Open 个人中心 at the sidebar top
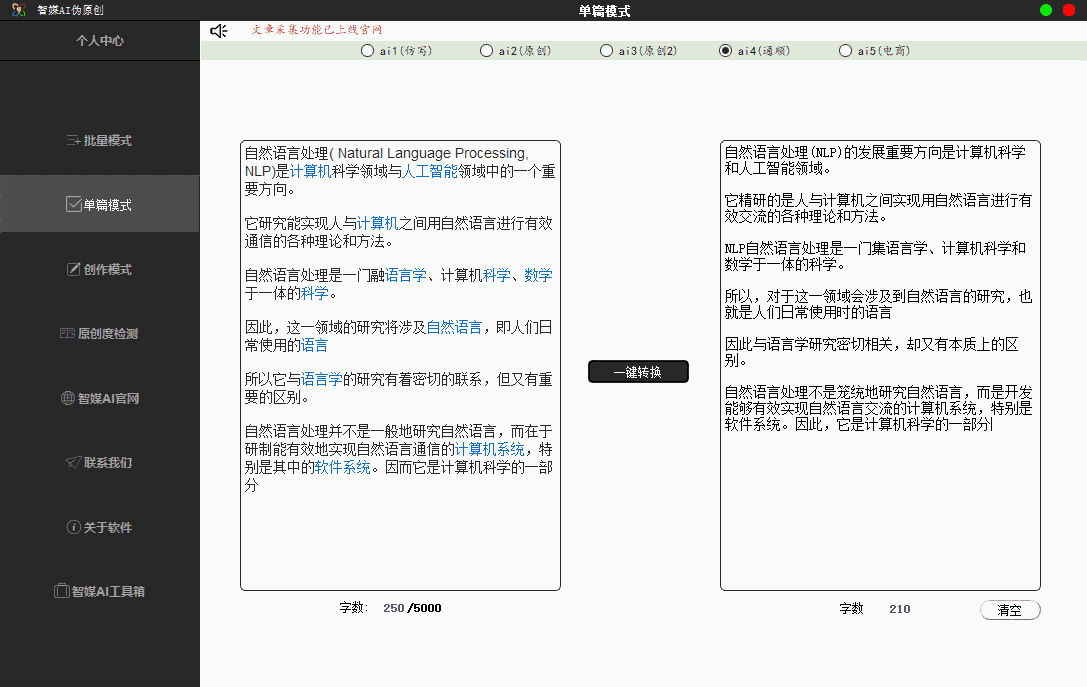 coord(99,41)
